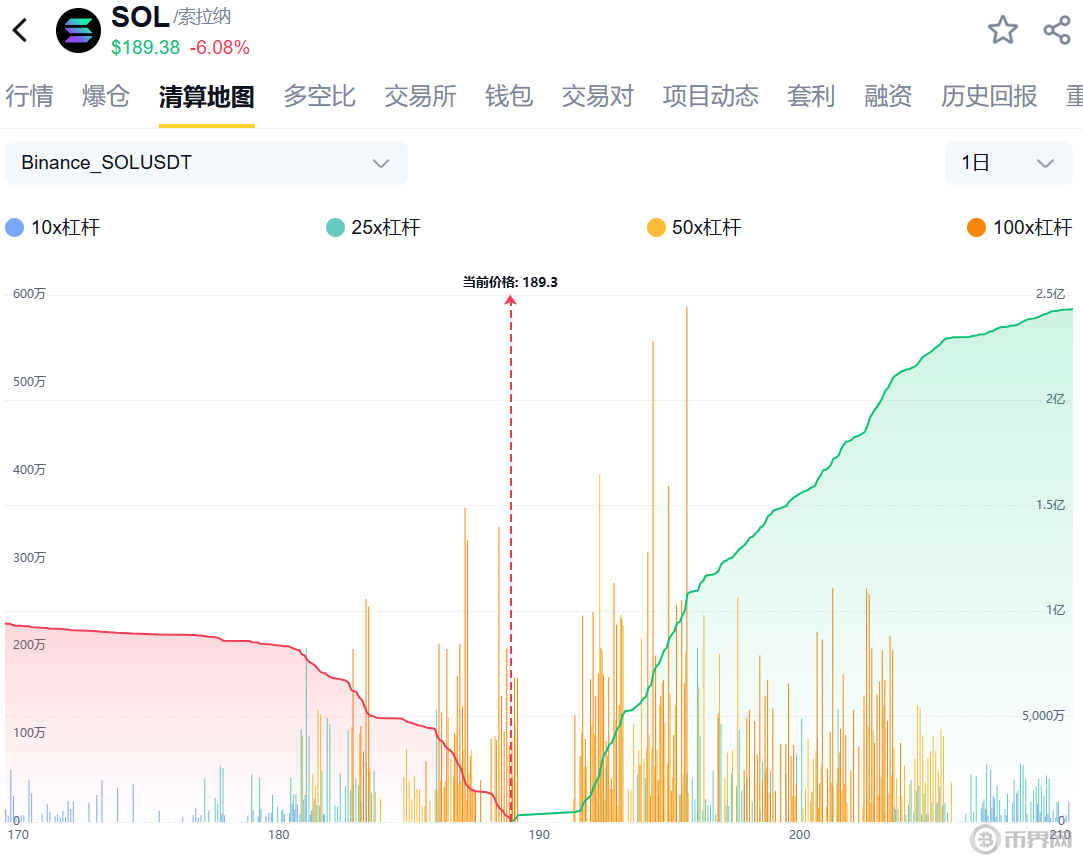Select the 交易所 tab

click(x=420, y=96)
